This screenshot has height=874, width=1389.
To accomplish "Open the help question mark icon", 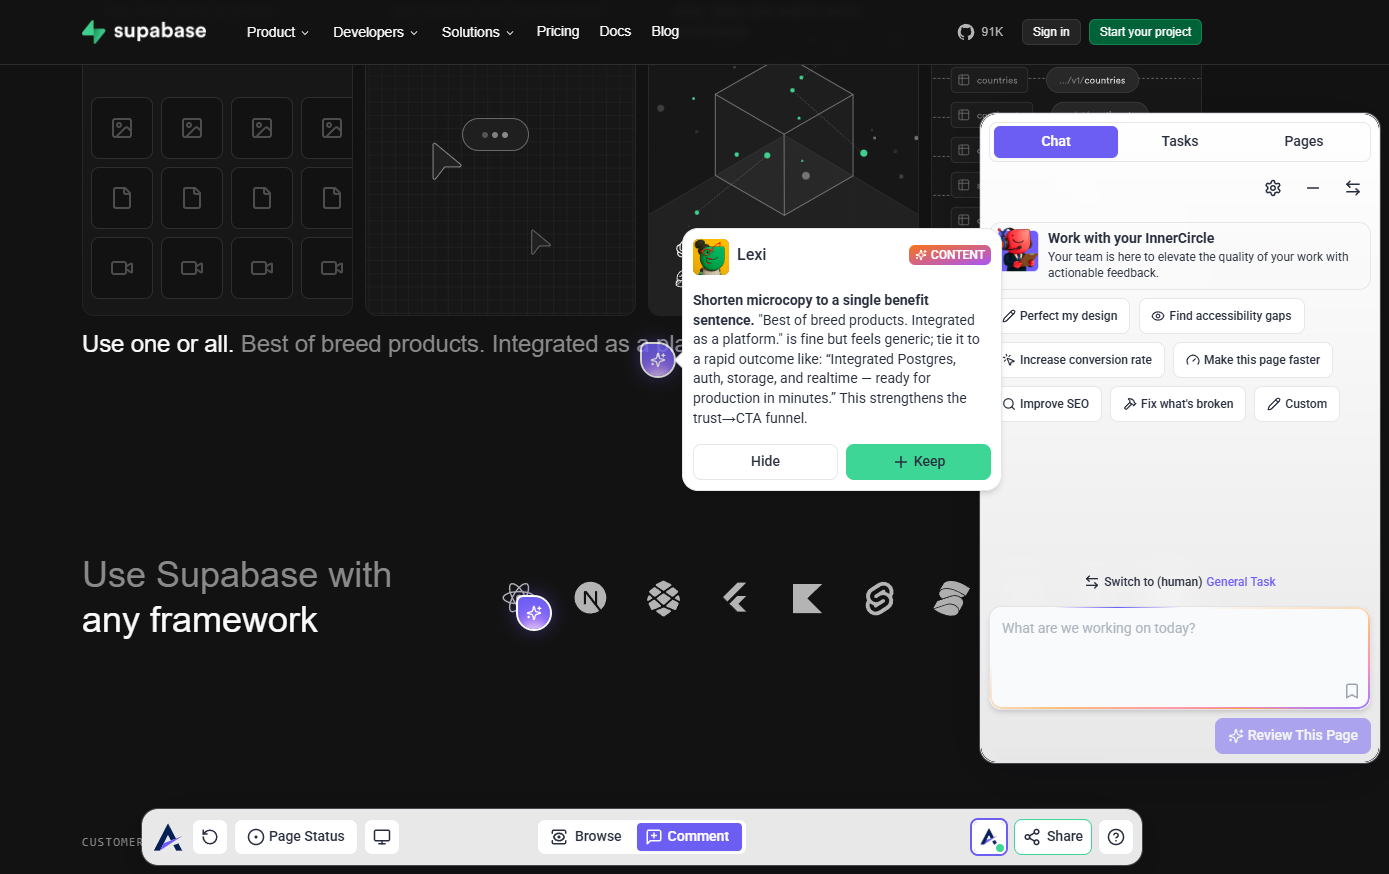I will click(x=1116, y=837).
